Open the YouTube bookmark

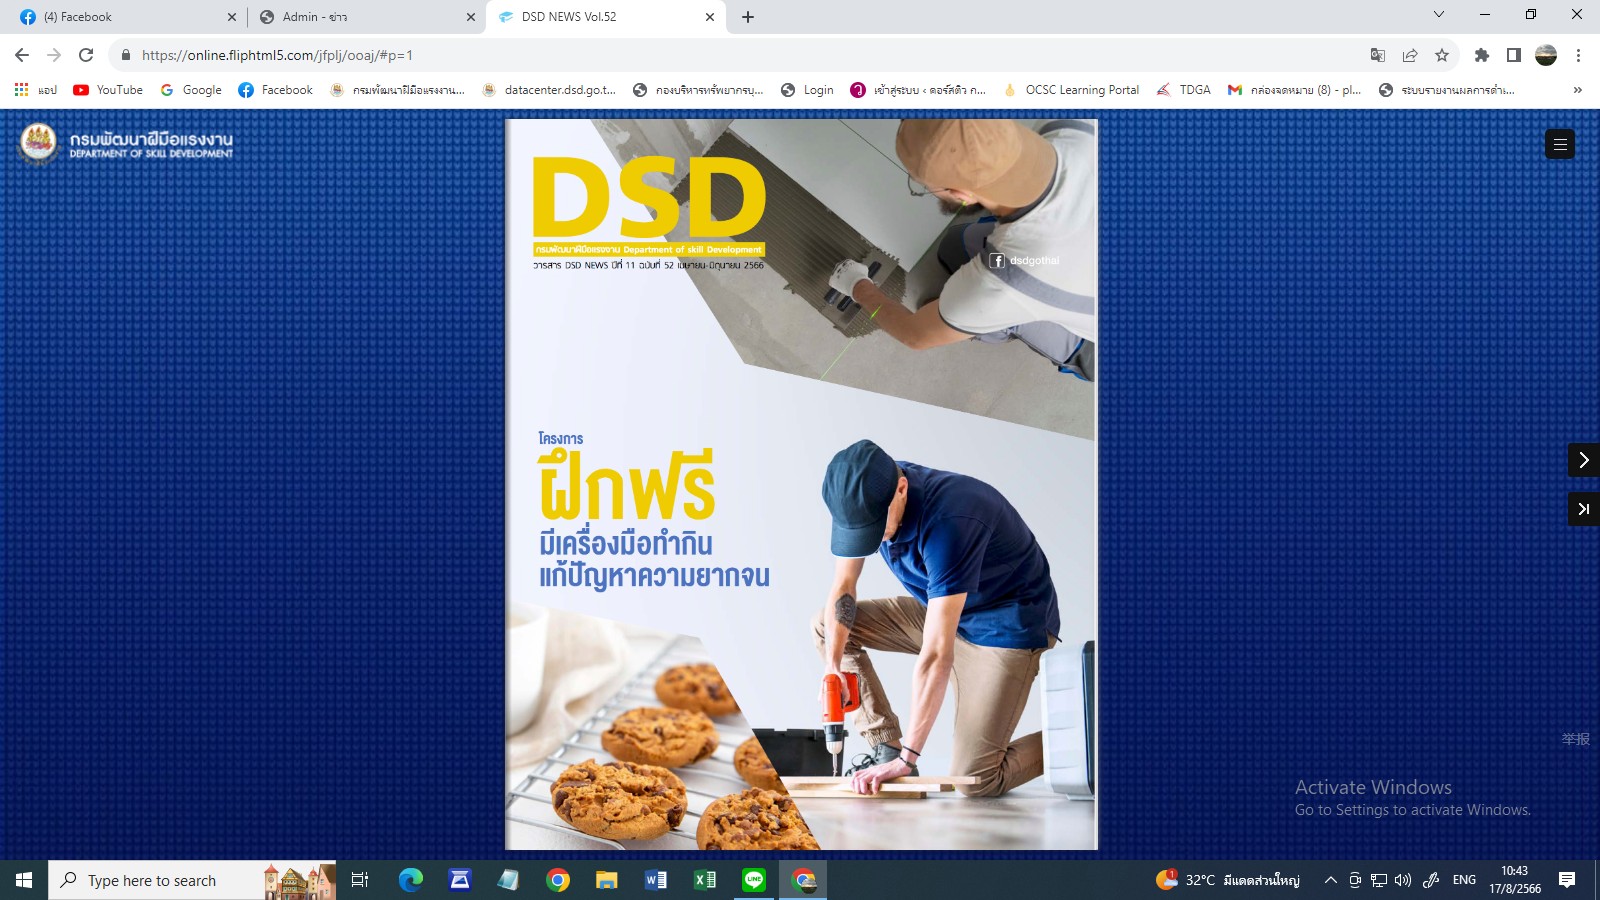(x=108, y=90)
